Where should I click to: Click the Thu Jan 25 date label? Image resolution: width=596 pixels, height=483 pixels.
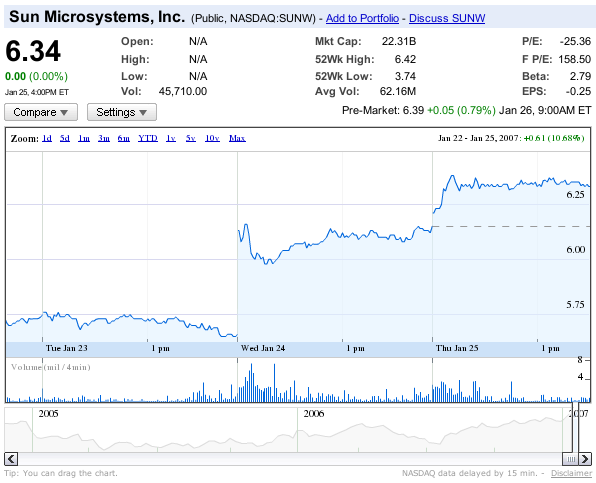coord(457,348)
